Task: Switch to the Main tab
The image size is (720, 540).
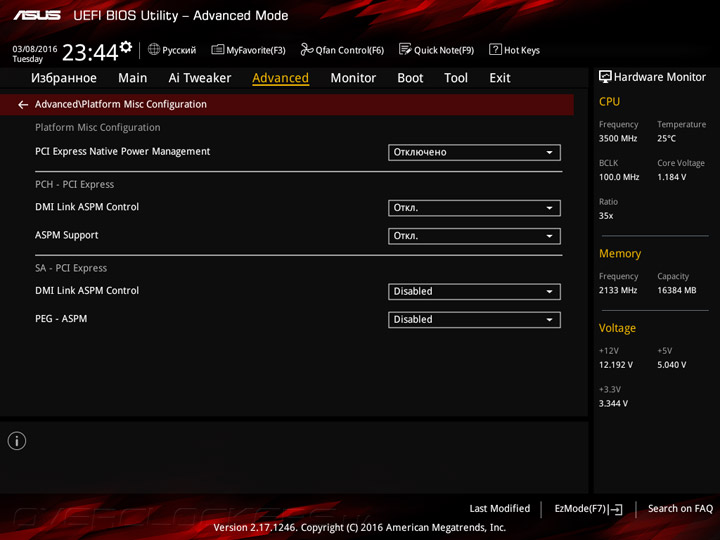Action: (x=133, y=78)
